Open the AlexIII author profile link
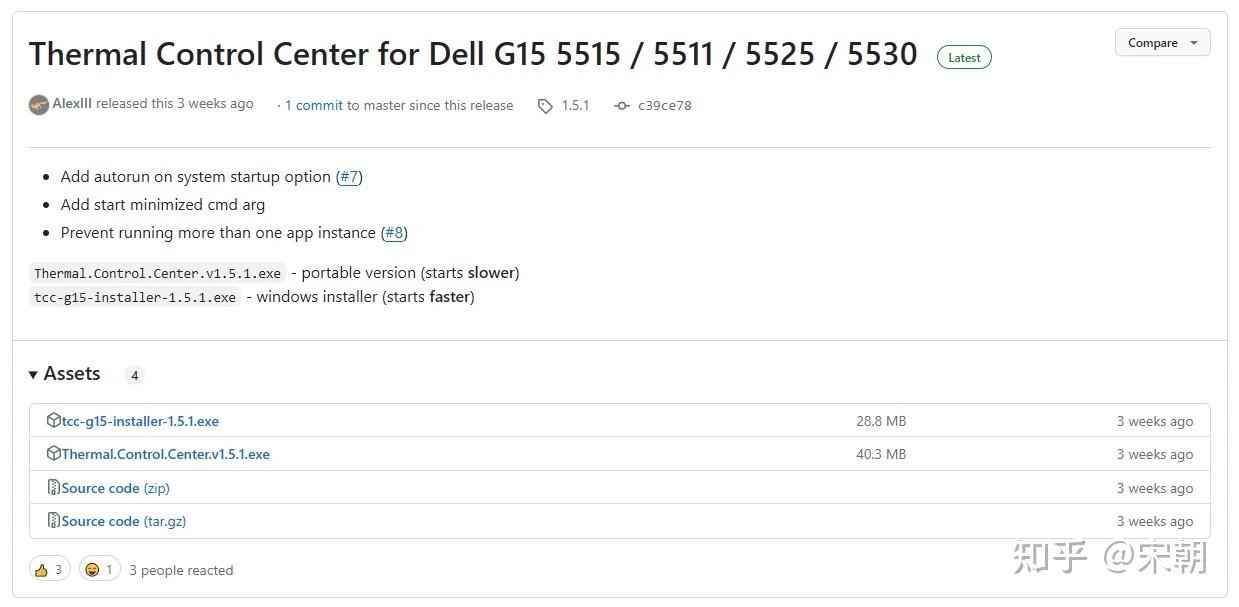 pos(72,104)
